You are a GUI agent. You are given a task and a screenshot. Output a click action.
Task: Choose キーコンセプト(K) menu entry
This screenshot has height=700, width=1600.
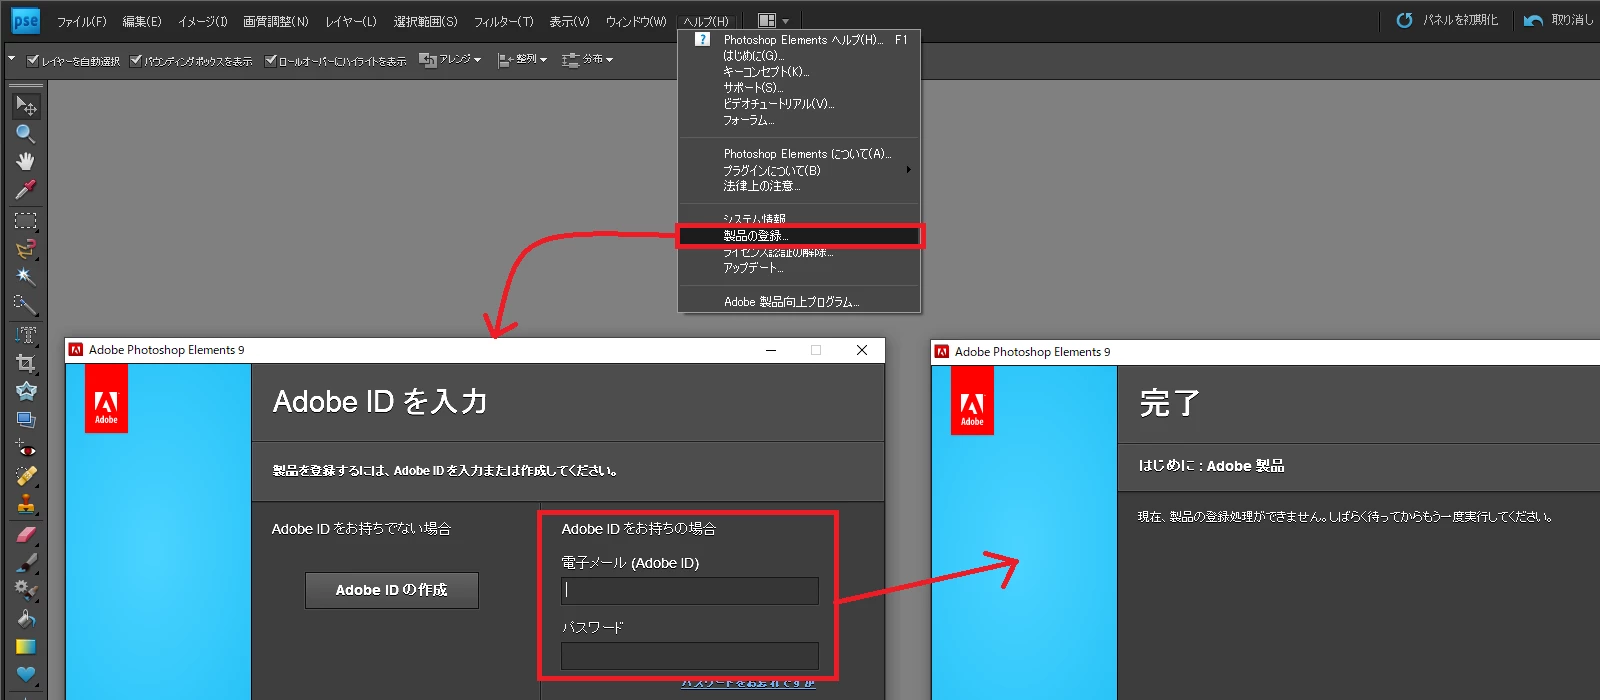(799, 72)
